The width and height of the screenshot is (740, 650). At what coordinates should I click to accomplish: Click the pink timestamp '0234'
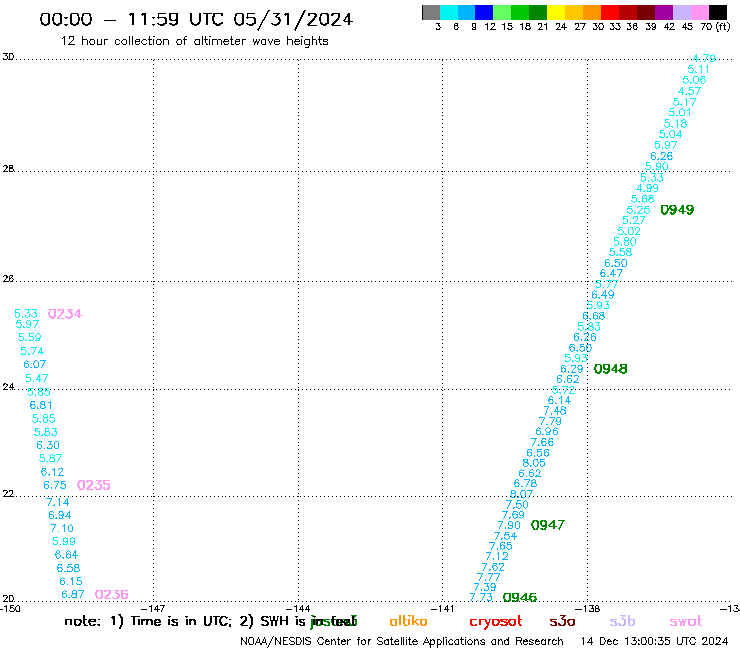click(x=65, y=314)
